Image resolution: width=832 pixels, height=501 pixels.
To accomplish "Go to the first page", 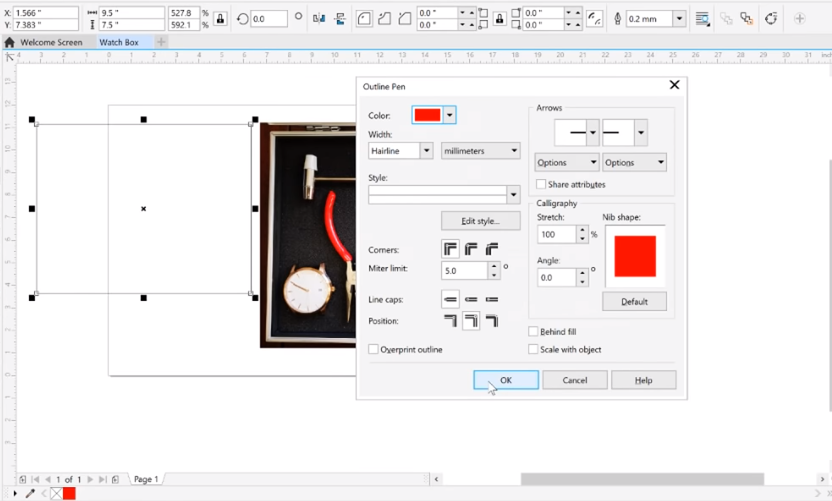I will coord(36,479).
